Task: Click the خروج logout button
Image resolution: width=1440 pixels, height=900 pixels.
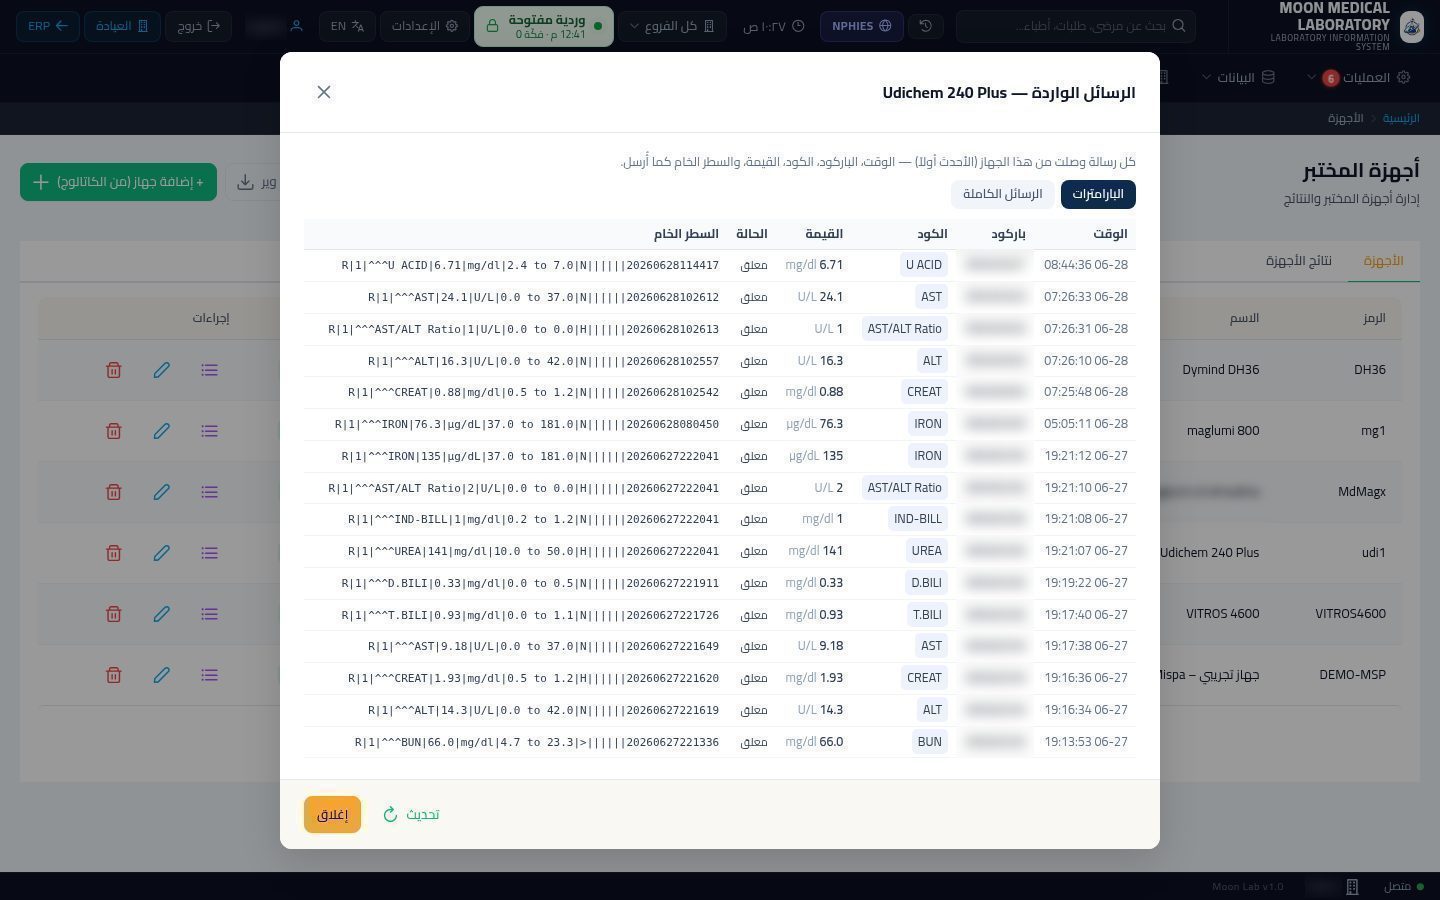Action: pos(199,26)
